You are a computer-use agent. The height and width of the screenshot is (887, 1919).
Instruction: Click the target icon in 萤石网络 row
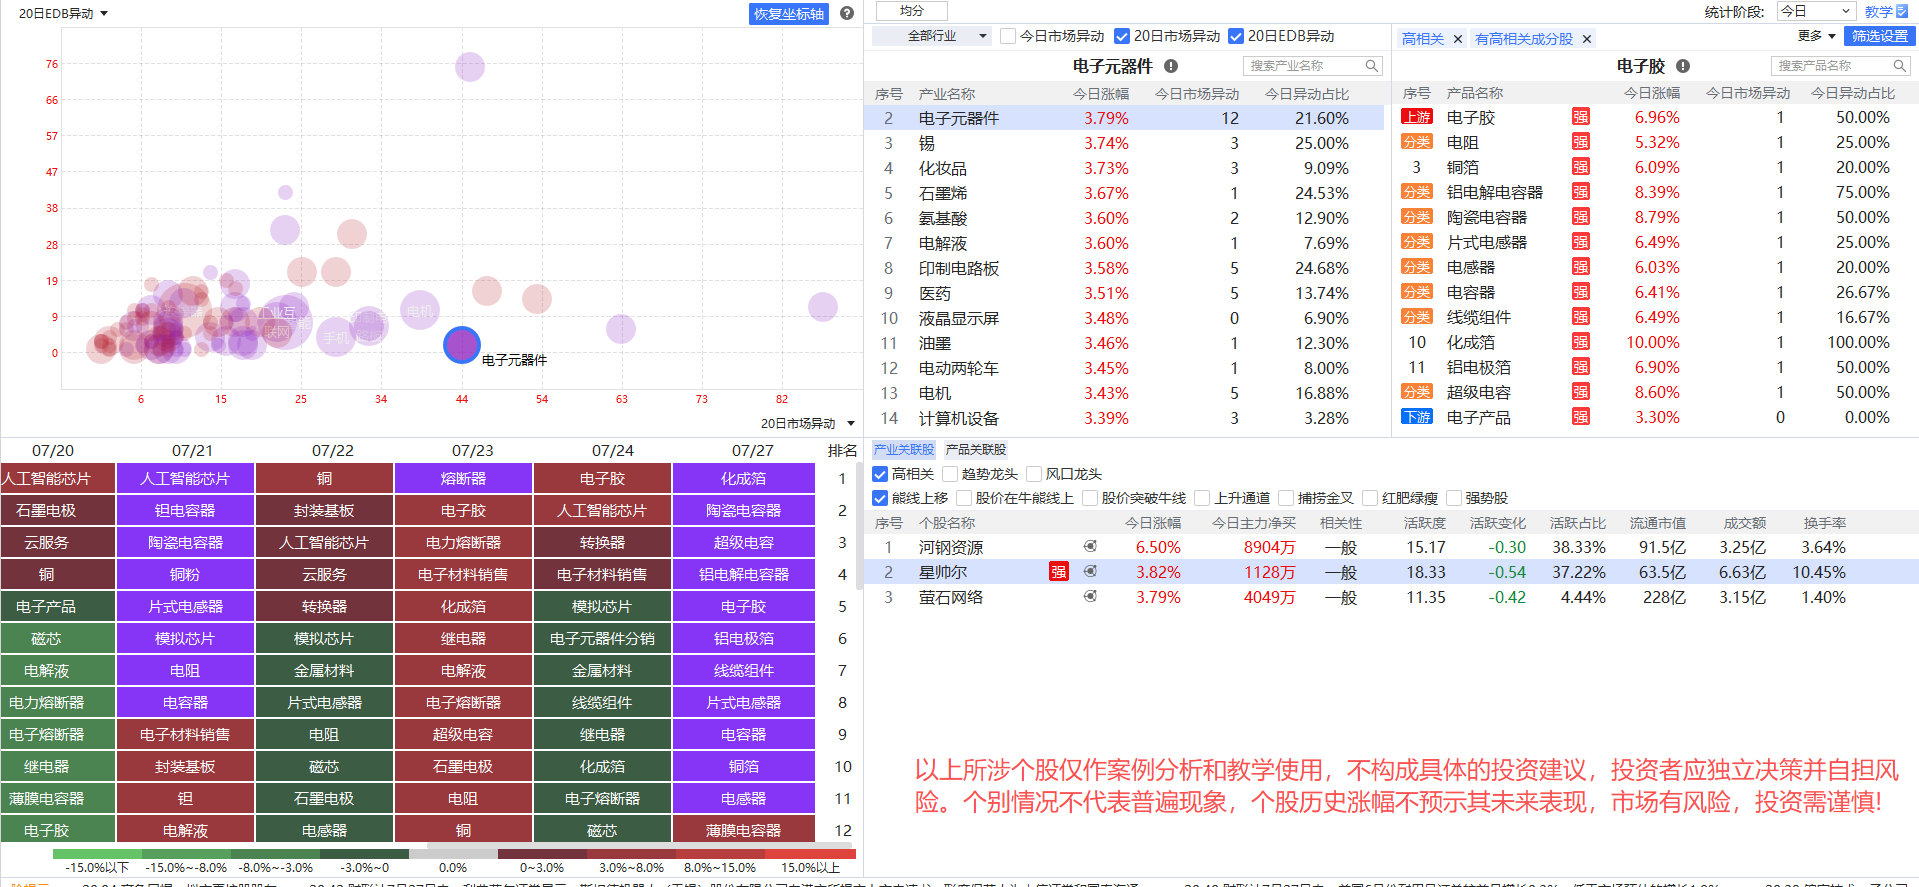click(x=1090, y=597)
